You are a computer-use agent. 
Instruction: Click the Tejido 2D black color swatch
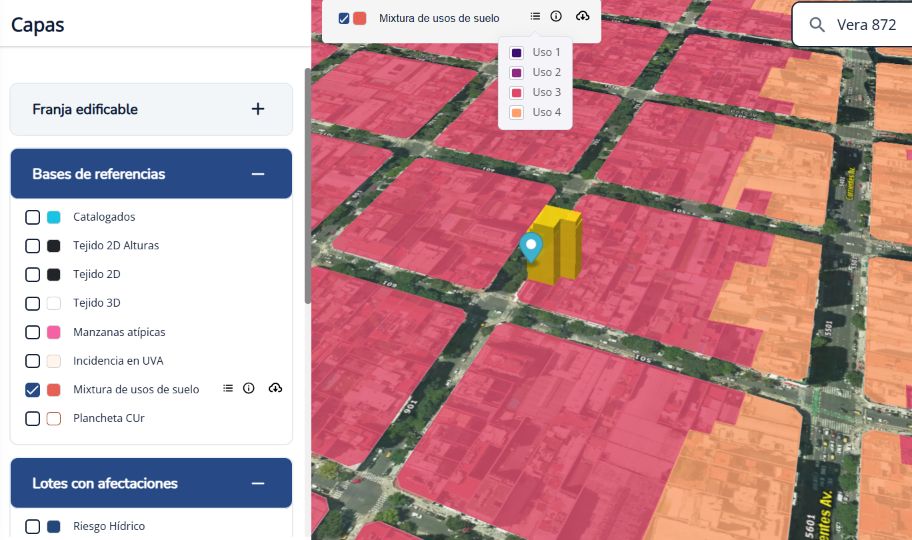pyautogui.click(x=54, y=274)
